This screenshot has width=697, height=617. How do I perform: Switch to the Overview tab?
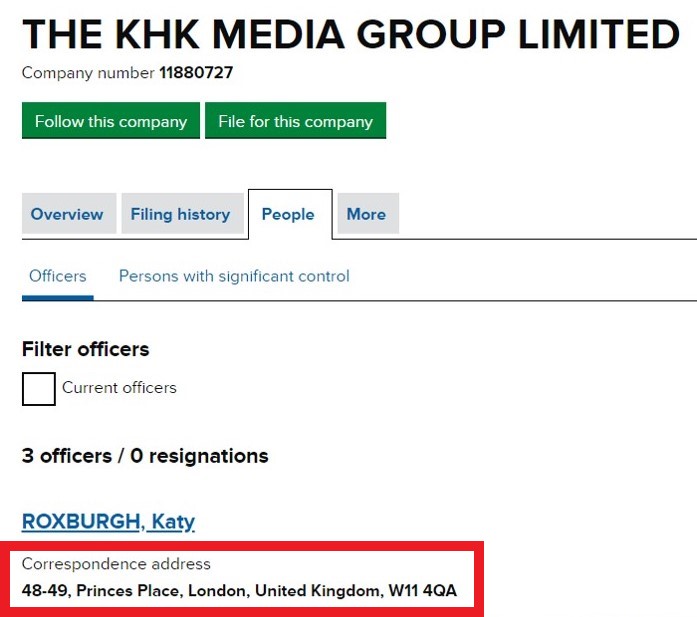coord(67,214)
